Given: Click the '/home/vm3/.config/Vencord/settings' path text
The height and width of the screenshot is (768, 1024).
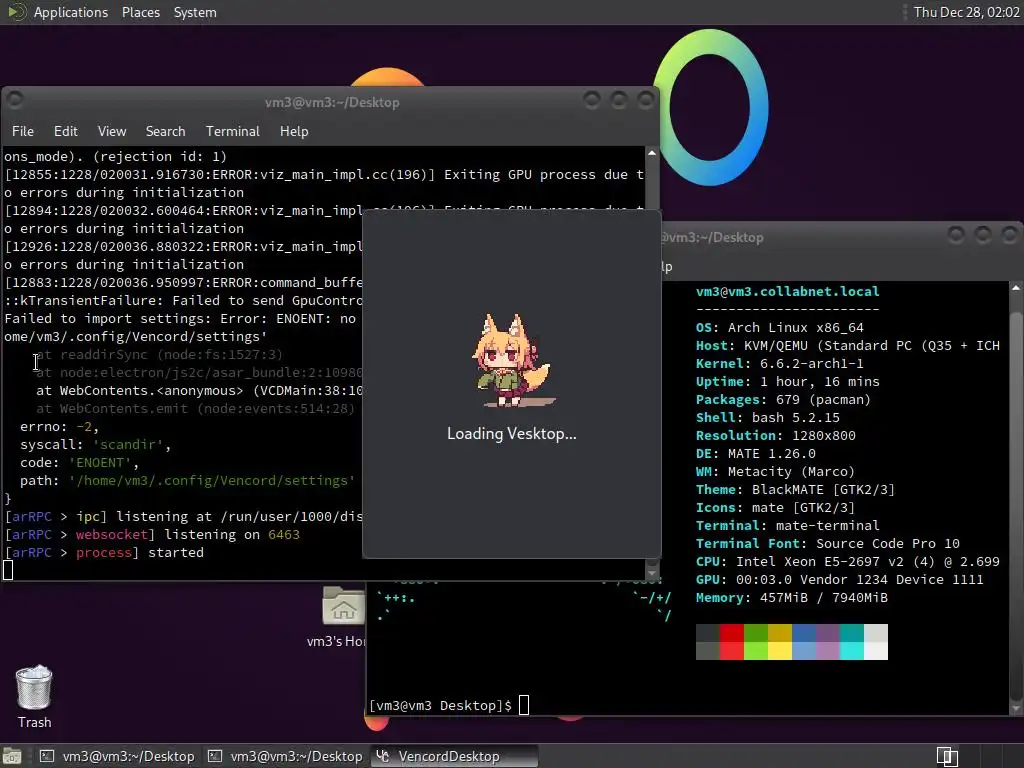Looking at the screenshot, I should [x=212, y=481].
